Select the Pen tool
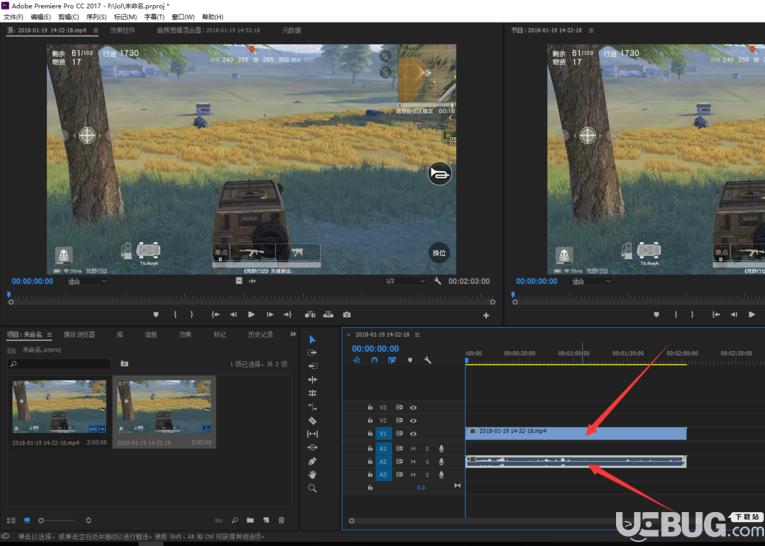This screenshot has width=765, height=546. coord(312,461)
